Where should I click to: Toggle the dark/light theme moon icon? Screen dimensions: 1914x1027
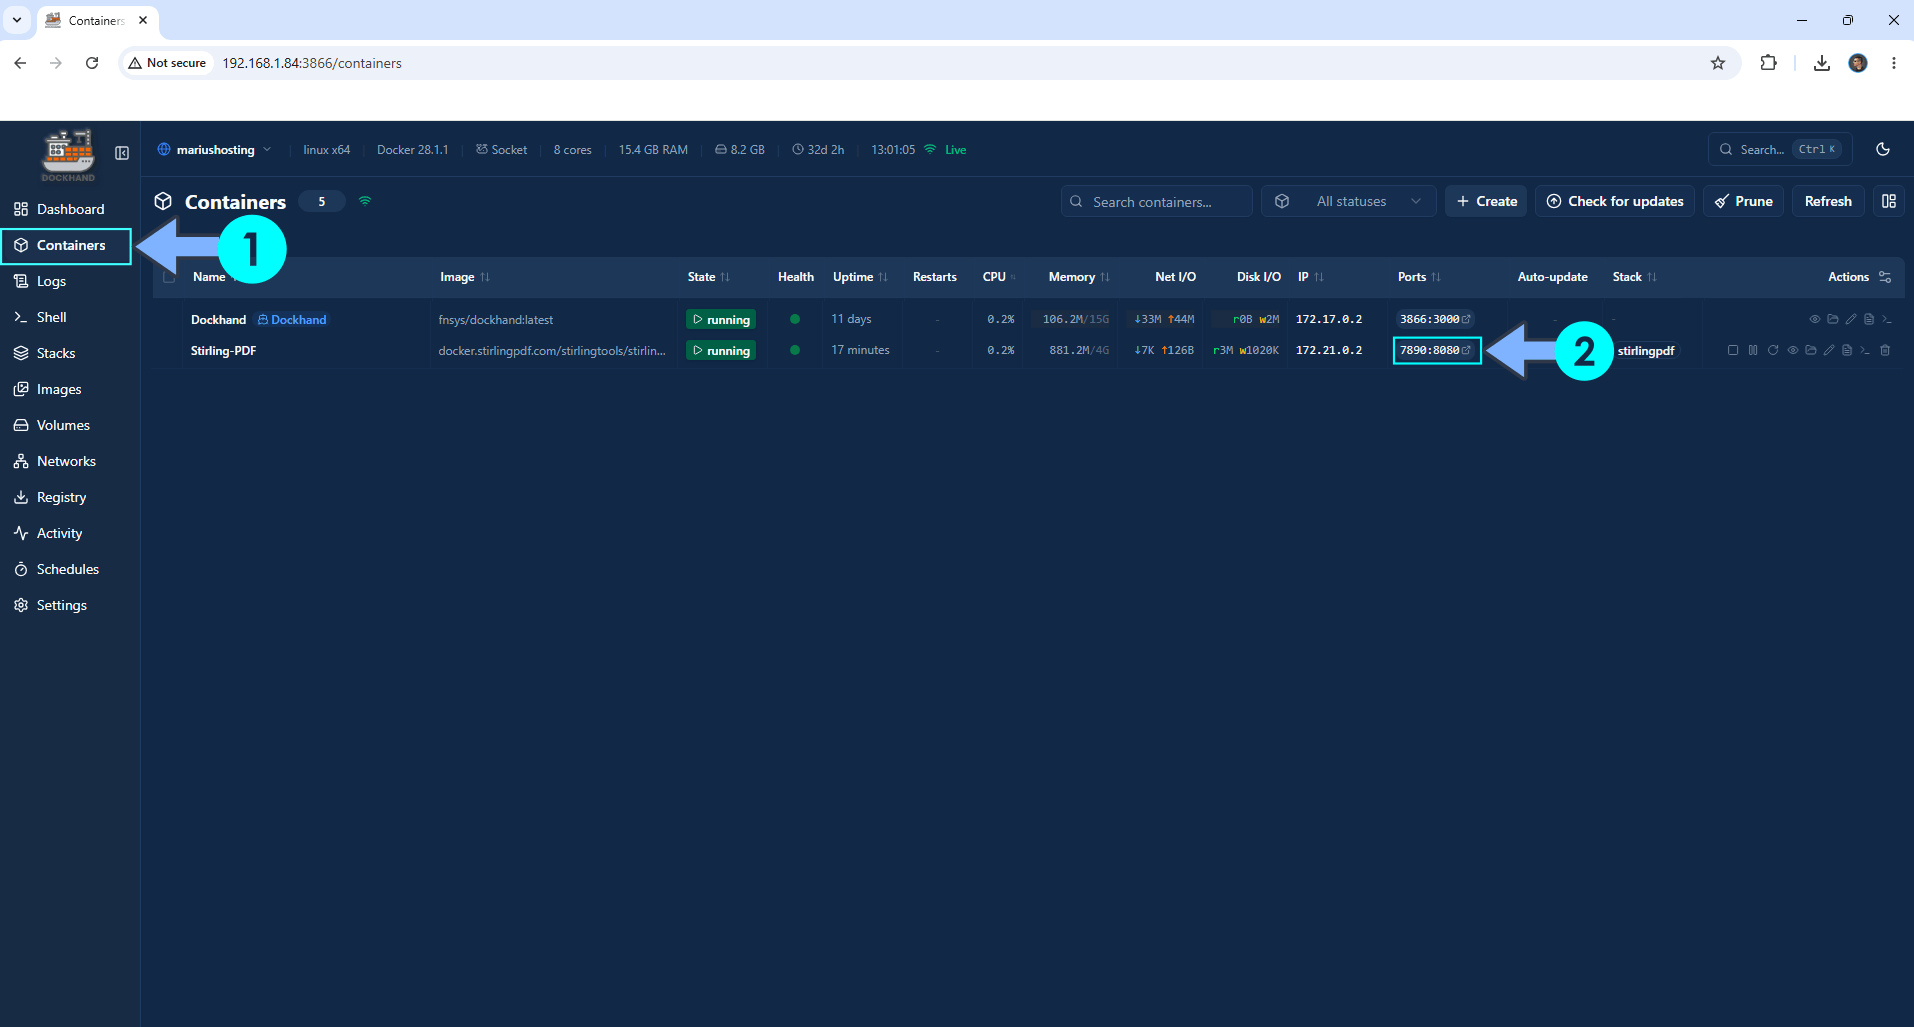[x=1883, y=149]
